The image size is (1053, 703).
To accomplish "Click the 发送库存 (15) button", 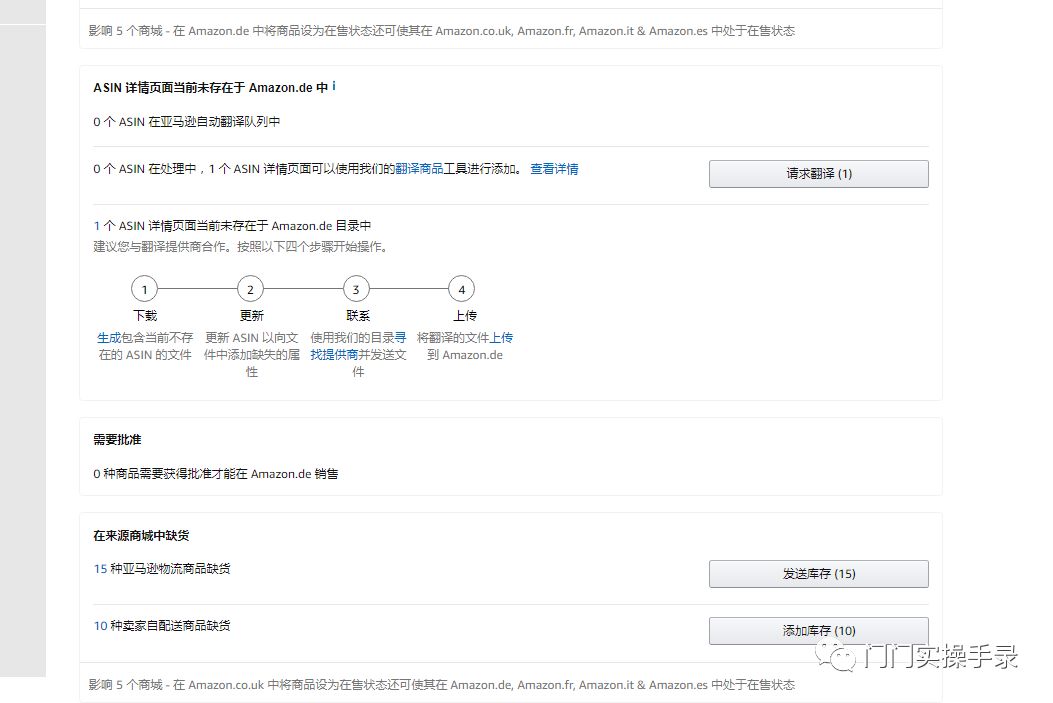I will [x=819, y=574].
